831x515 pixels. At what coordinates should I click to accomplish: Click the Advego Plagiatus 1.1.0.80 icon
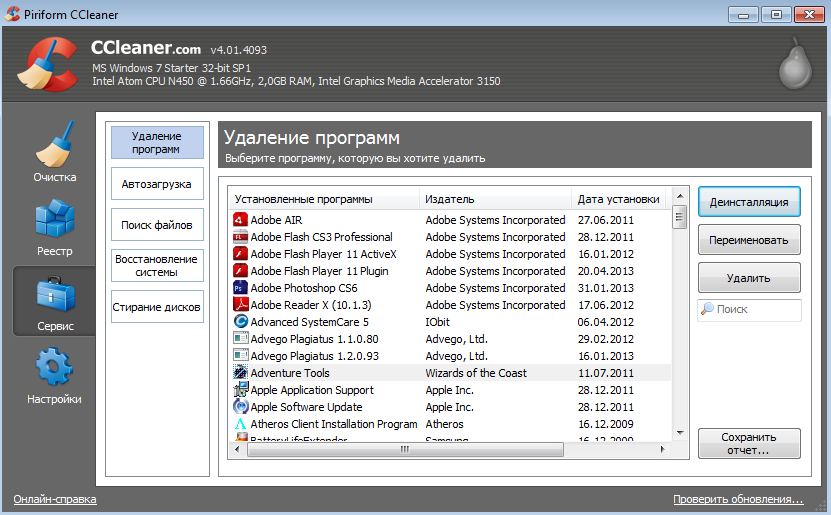click(241, 339)
